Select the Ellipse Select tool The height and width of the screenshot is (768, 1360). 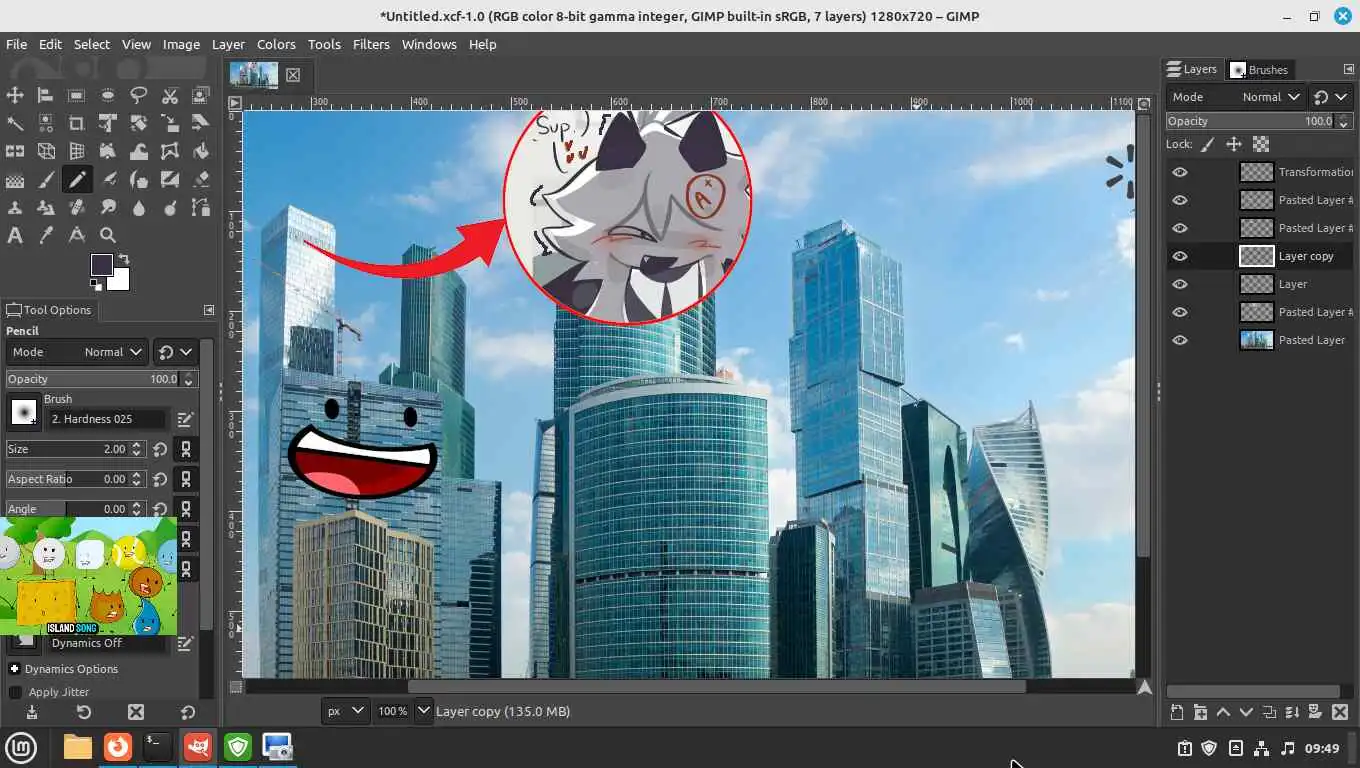108,96
